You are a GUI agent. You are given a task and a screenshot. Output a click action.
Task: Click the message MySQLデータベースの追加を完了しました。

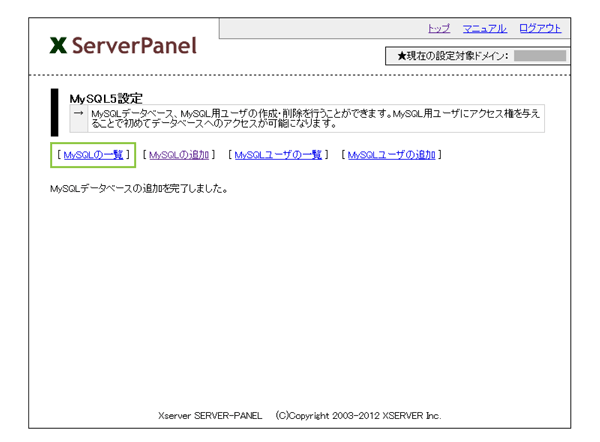139,189
